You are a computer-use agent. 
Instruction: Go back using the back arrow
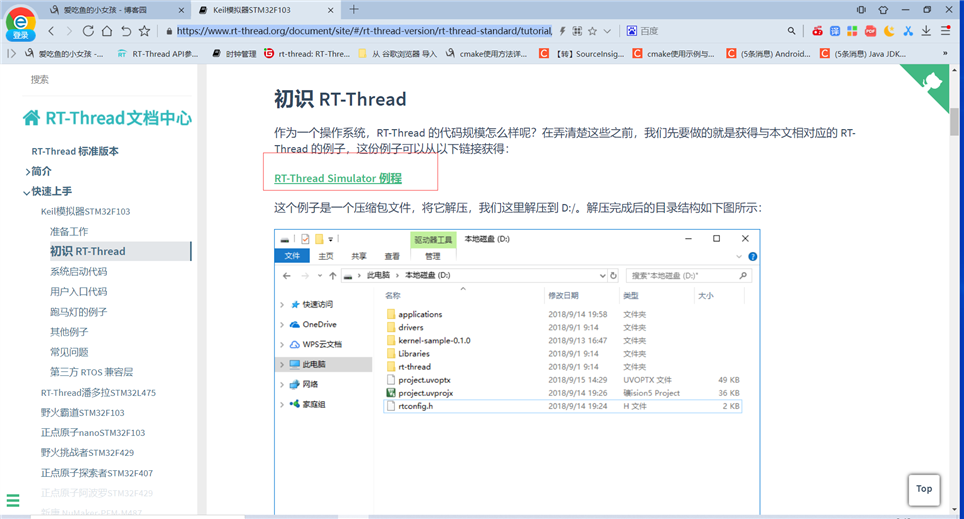[x=52, y=31]
